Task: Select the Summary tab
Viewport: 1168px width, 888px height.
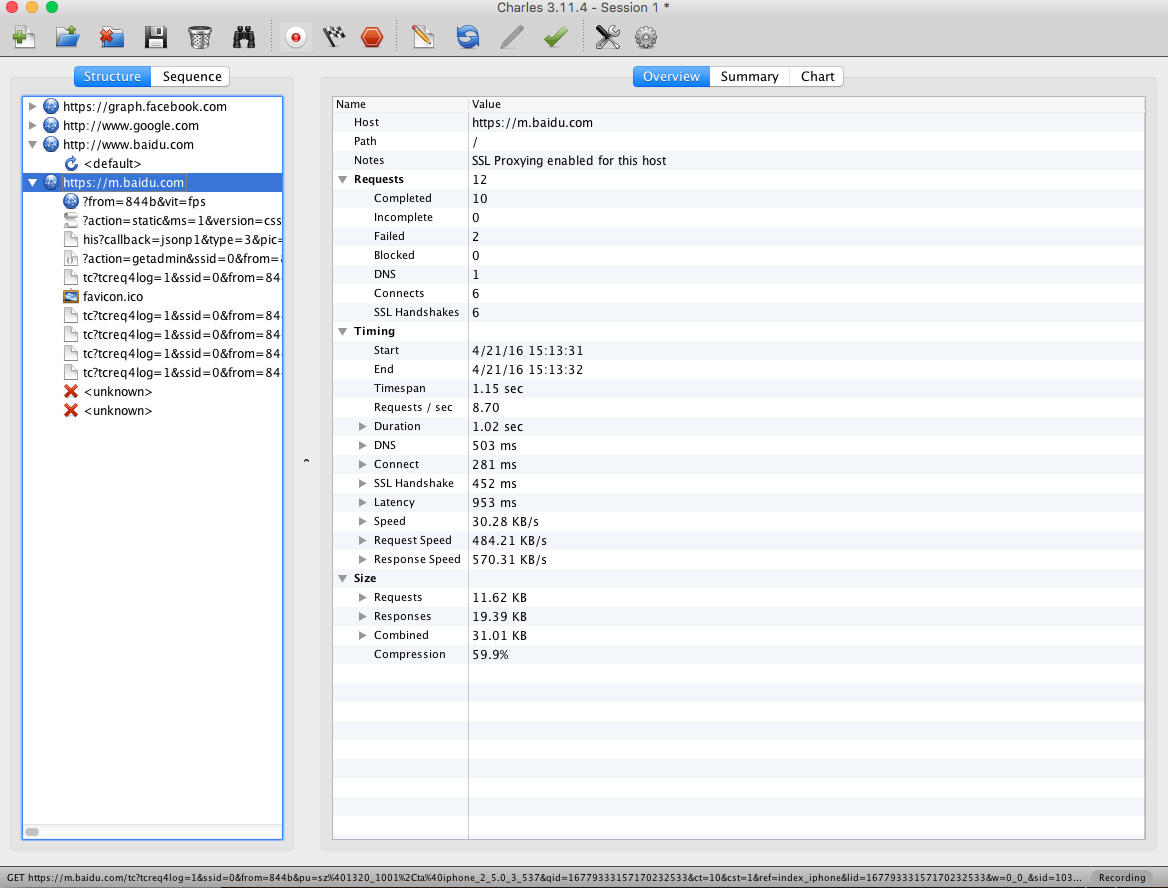Action: click(749, 76)
